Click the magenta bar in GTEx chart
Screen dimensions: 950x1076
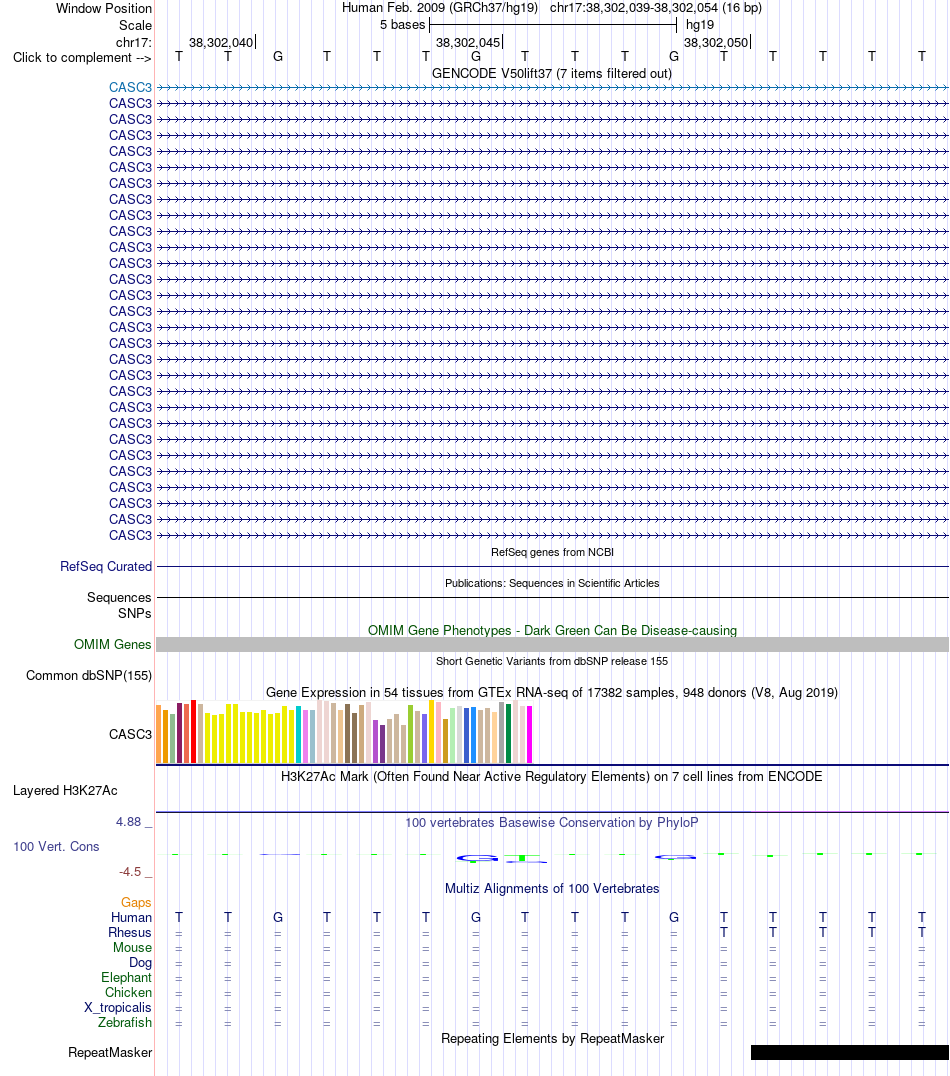click(529, 735)
